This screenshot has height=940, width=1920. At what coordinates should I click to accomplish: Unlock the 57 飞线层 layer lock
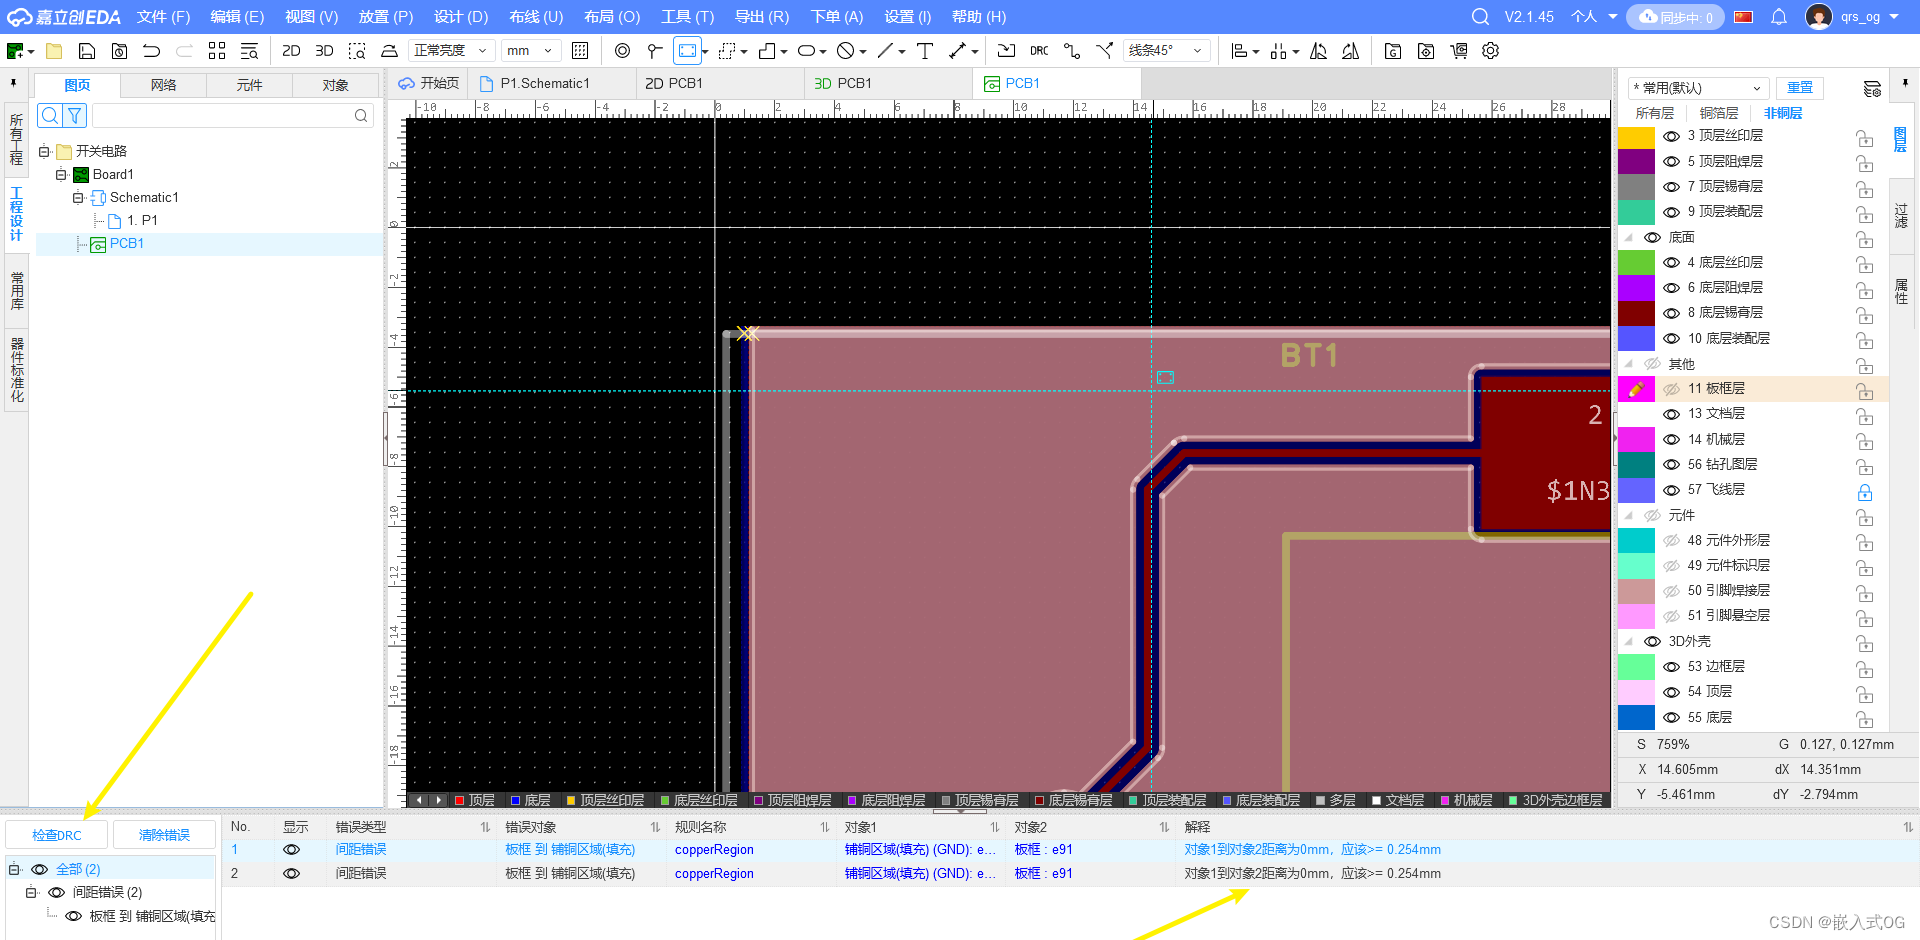click(x=1864, y=492)
